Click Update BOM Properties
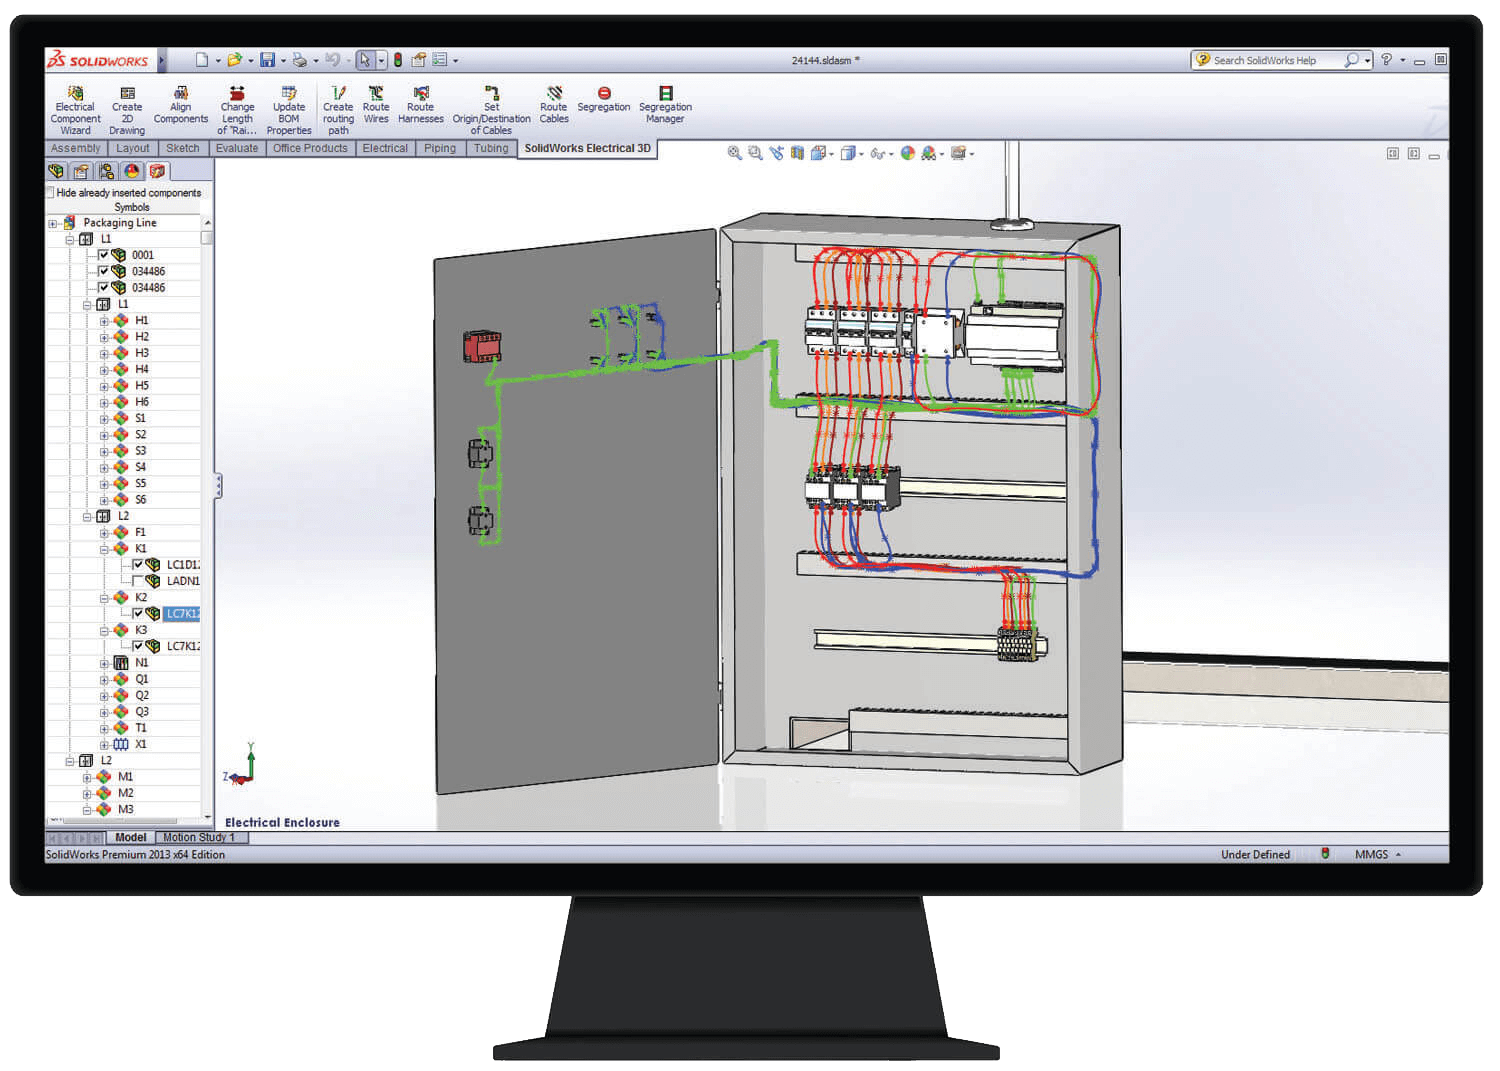This screenshot has height=1071, width=1500. coord(289,110)
